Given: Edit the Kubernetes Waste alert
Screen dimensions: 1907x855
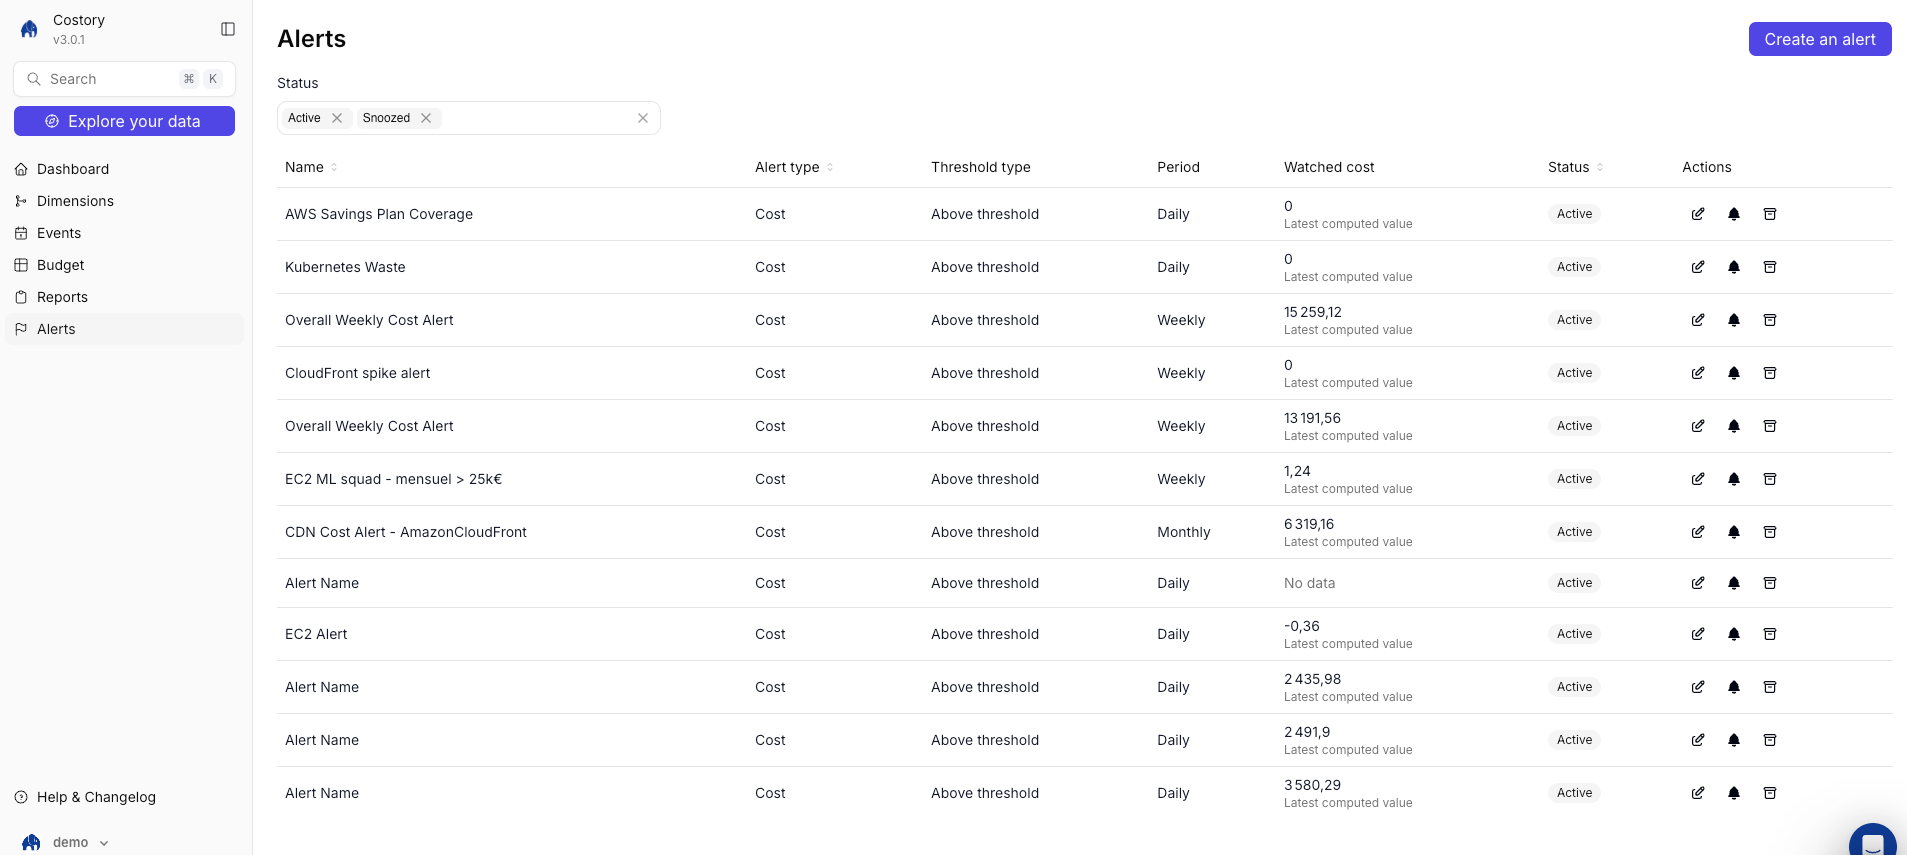Looking at the screenshot, I should (x=1698, y=267).
